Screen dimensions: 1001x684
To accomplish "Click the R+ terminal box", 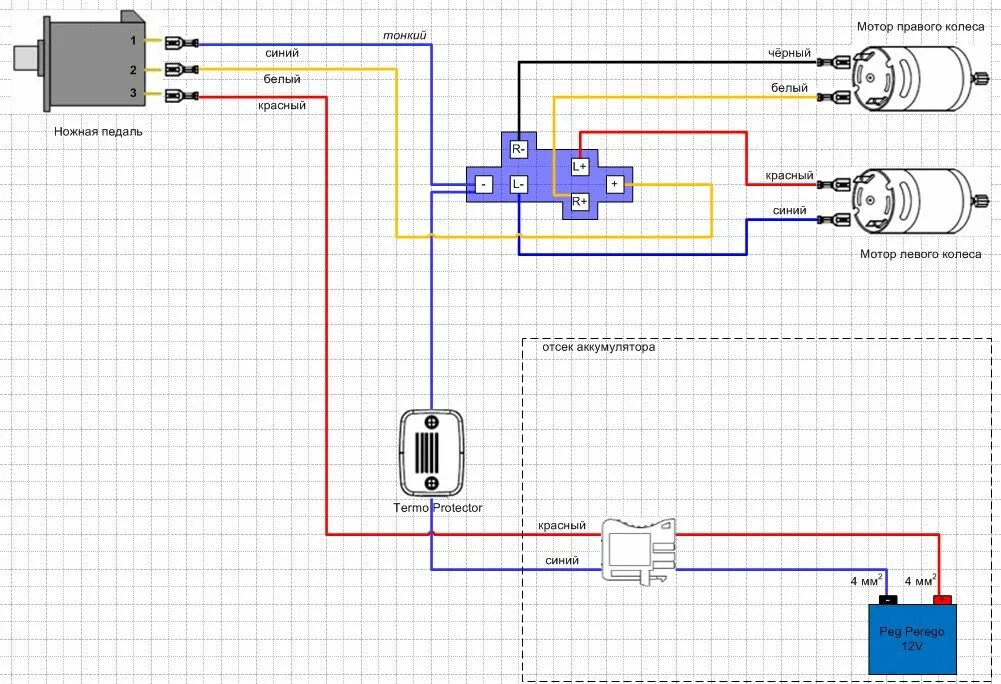I will click(x=580, y=202).
